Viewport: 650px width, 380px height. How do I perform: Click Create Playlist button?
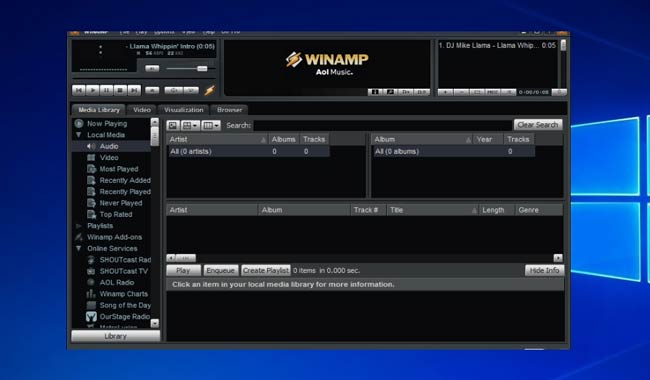click(x=266, y=271)
